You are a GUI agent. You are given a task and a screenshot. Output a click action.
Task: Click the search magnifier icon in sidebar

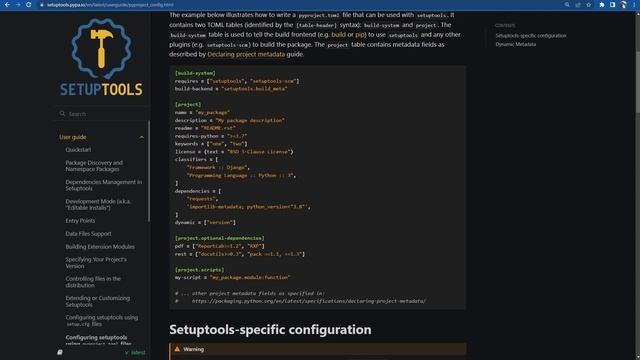(x=62, y=113)
